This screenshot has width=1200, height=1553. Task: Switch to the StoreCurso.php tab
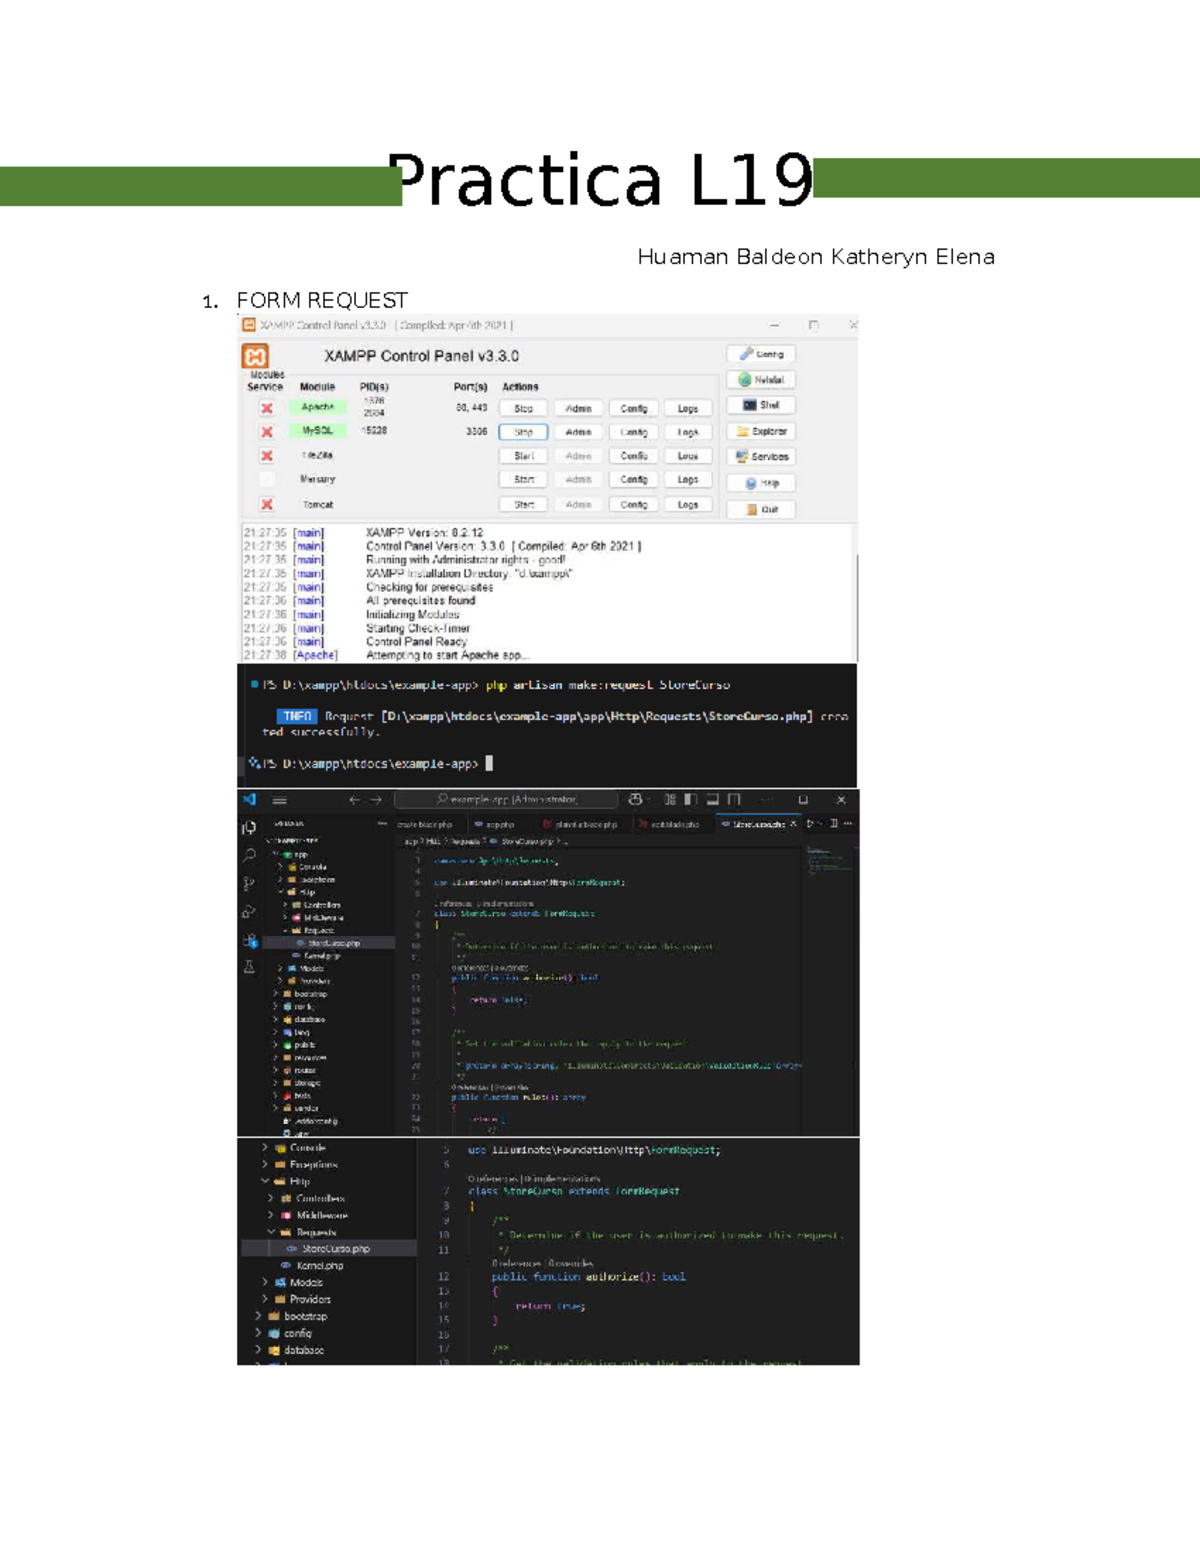pyautogui.click(x=758, y=821)
